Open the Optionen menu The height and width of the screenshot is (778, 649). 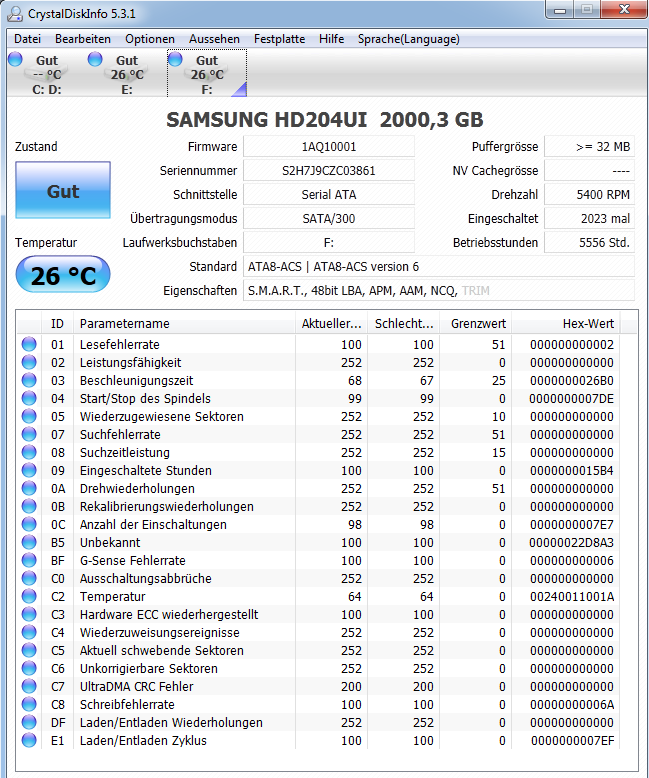click(150, 39)
